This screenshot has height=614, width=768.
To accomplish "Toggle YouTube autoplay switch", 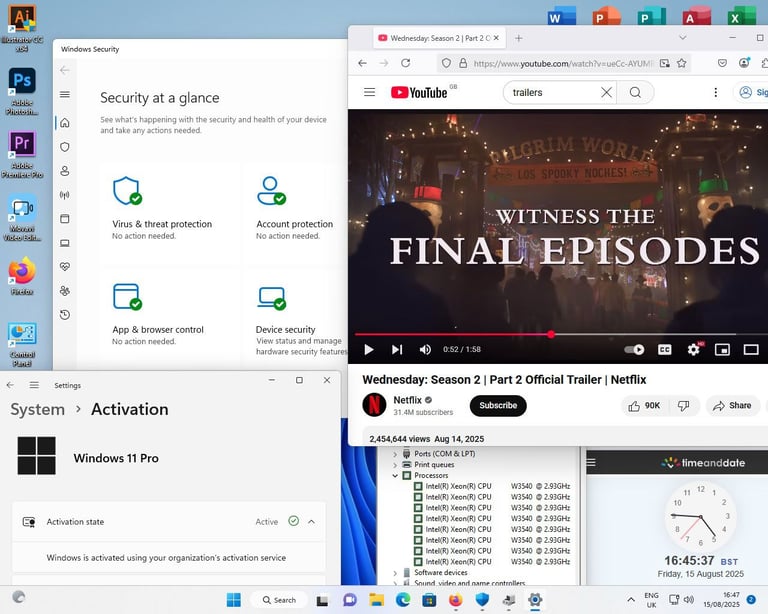I will (634, 350).
